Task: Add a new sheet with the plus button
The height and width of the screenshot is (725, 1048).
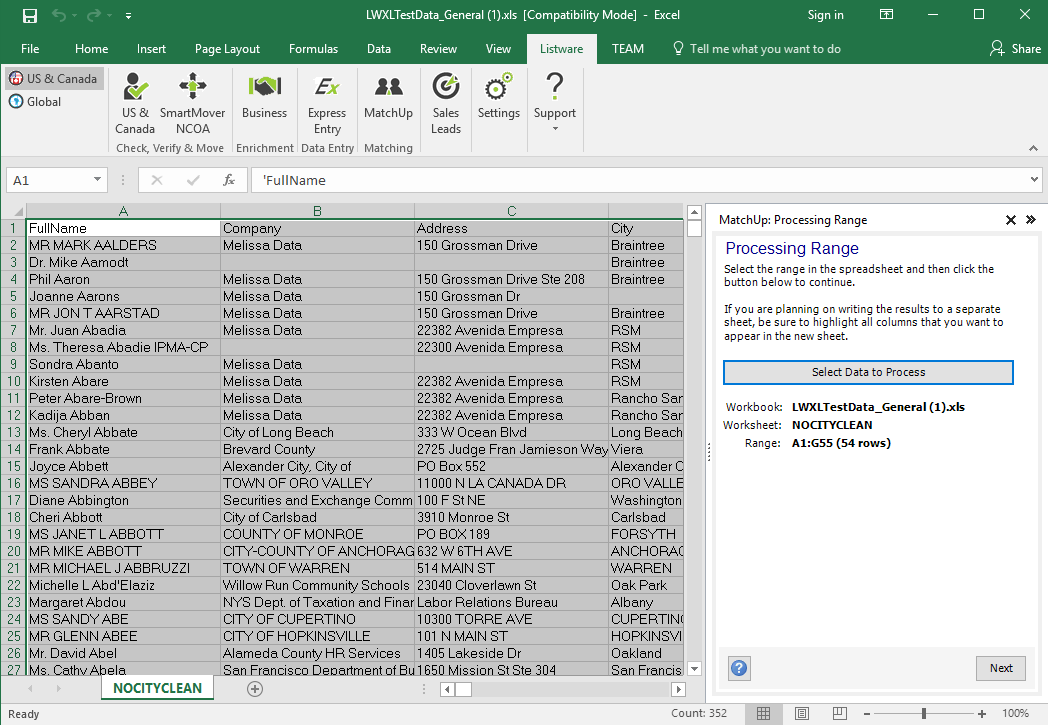Action: pyautogui.click(x=255, y=688)
